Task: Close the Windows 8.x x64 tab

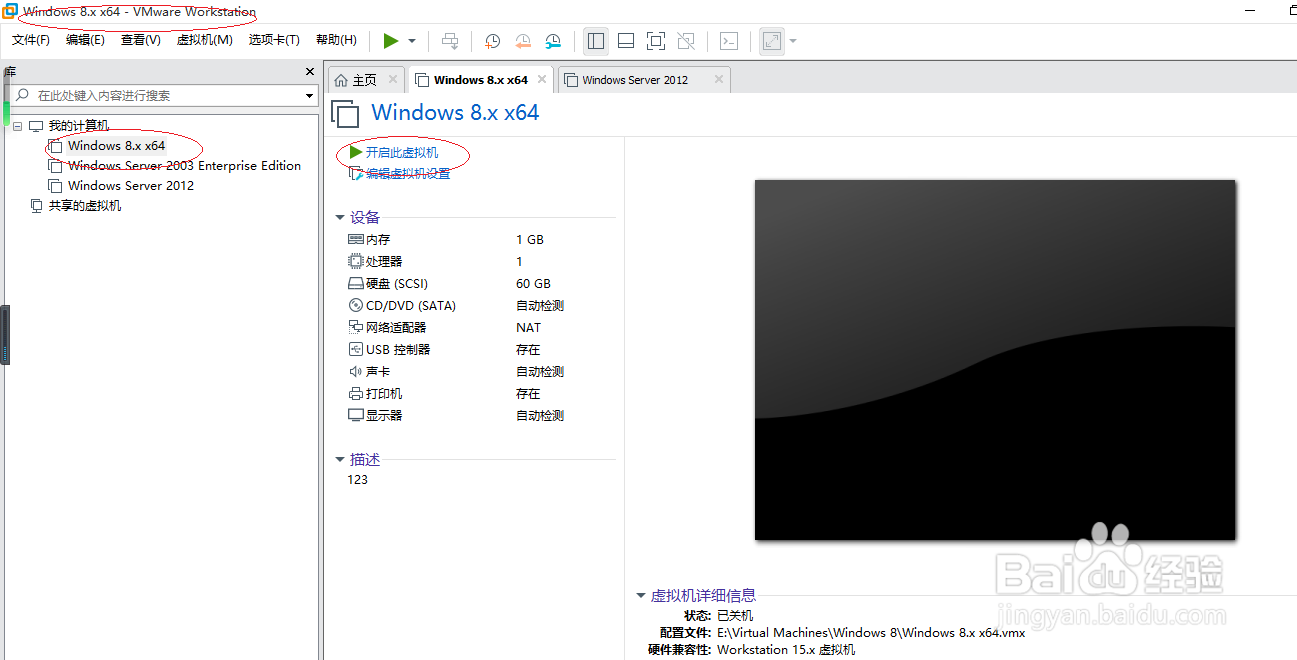Action: pos(542,79)
